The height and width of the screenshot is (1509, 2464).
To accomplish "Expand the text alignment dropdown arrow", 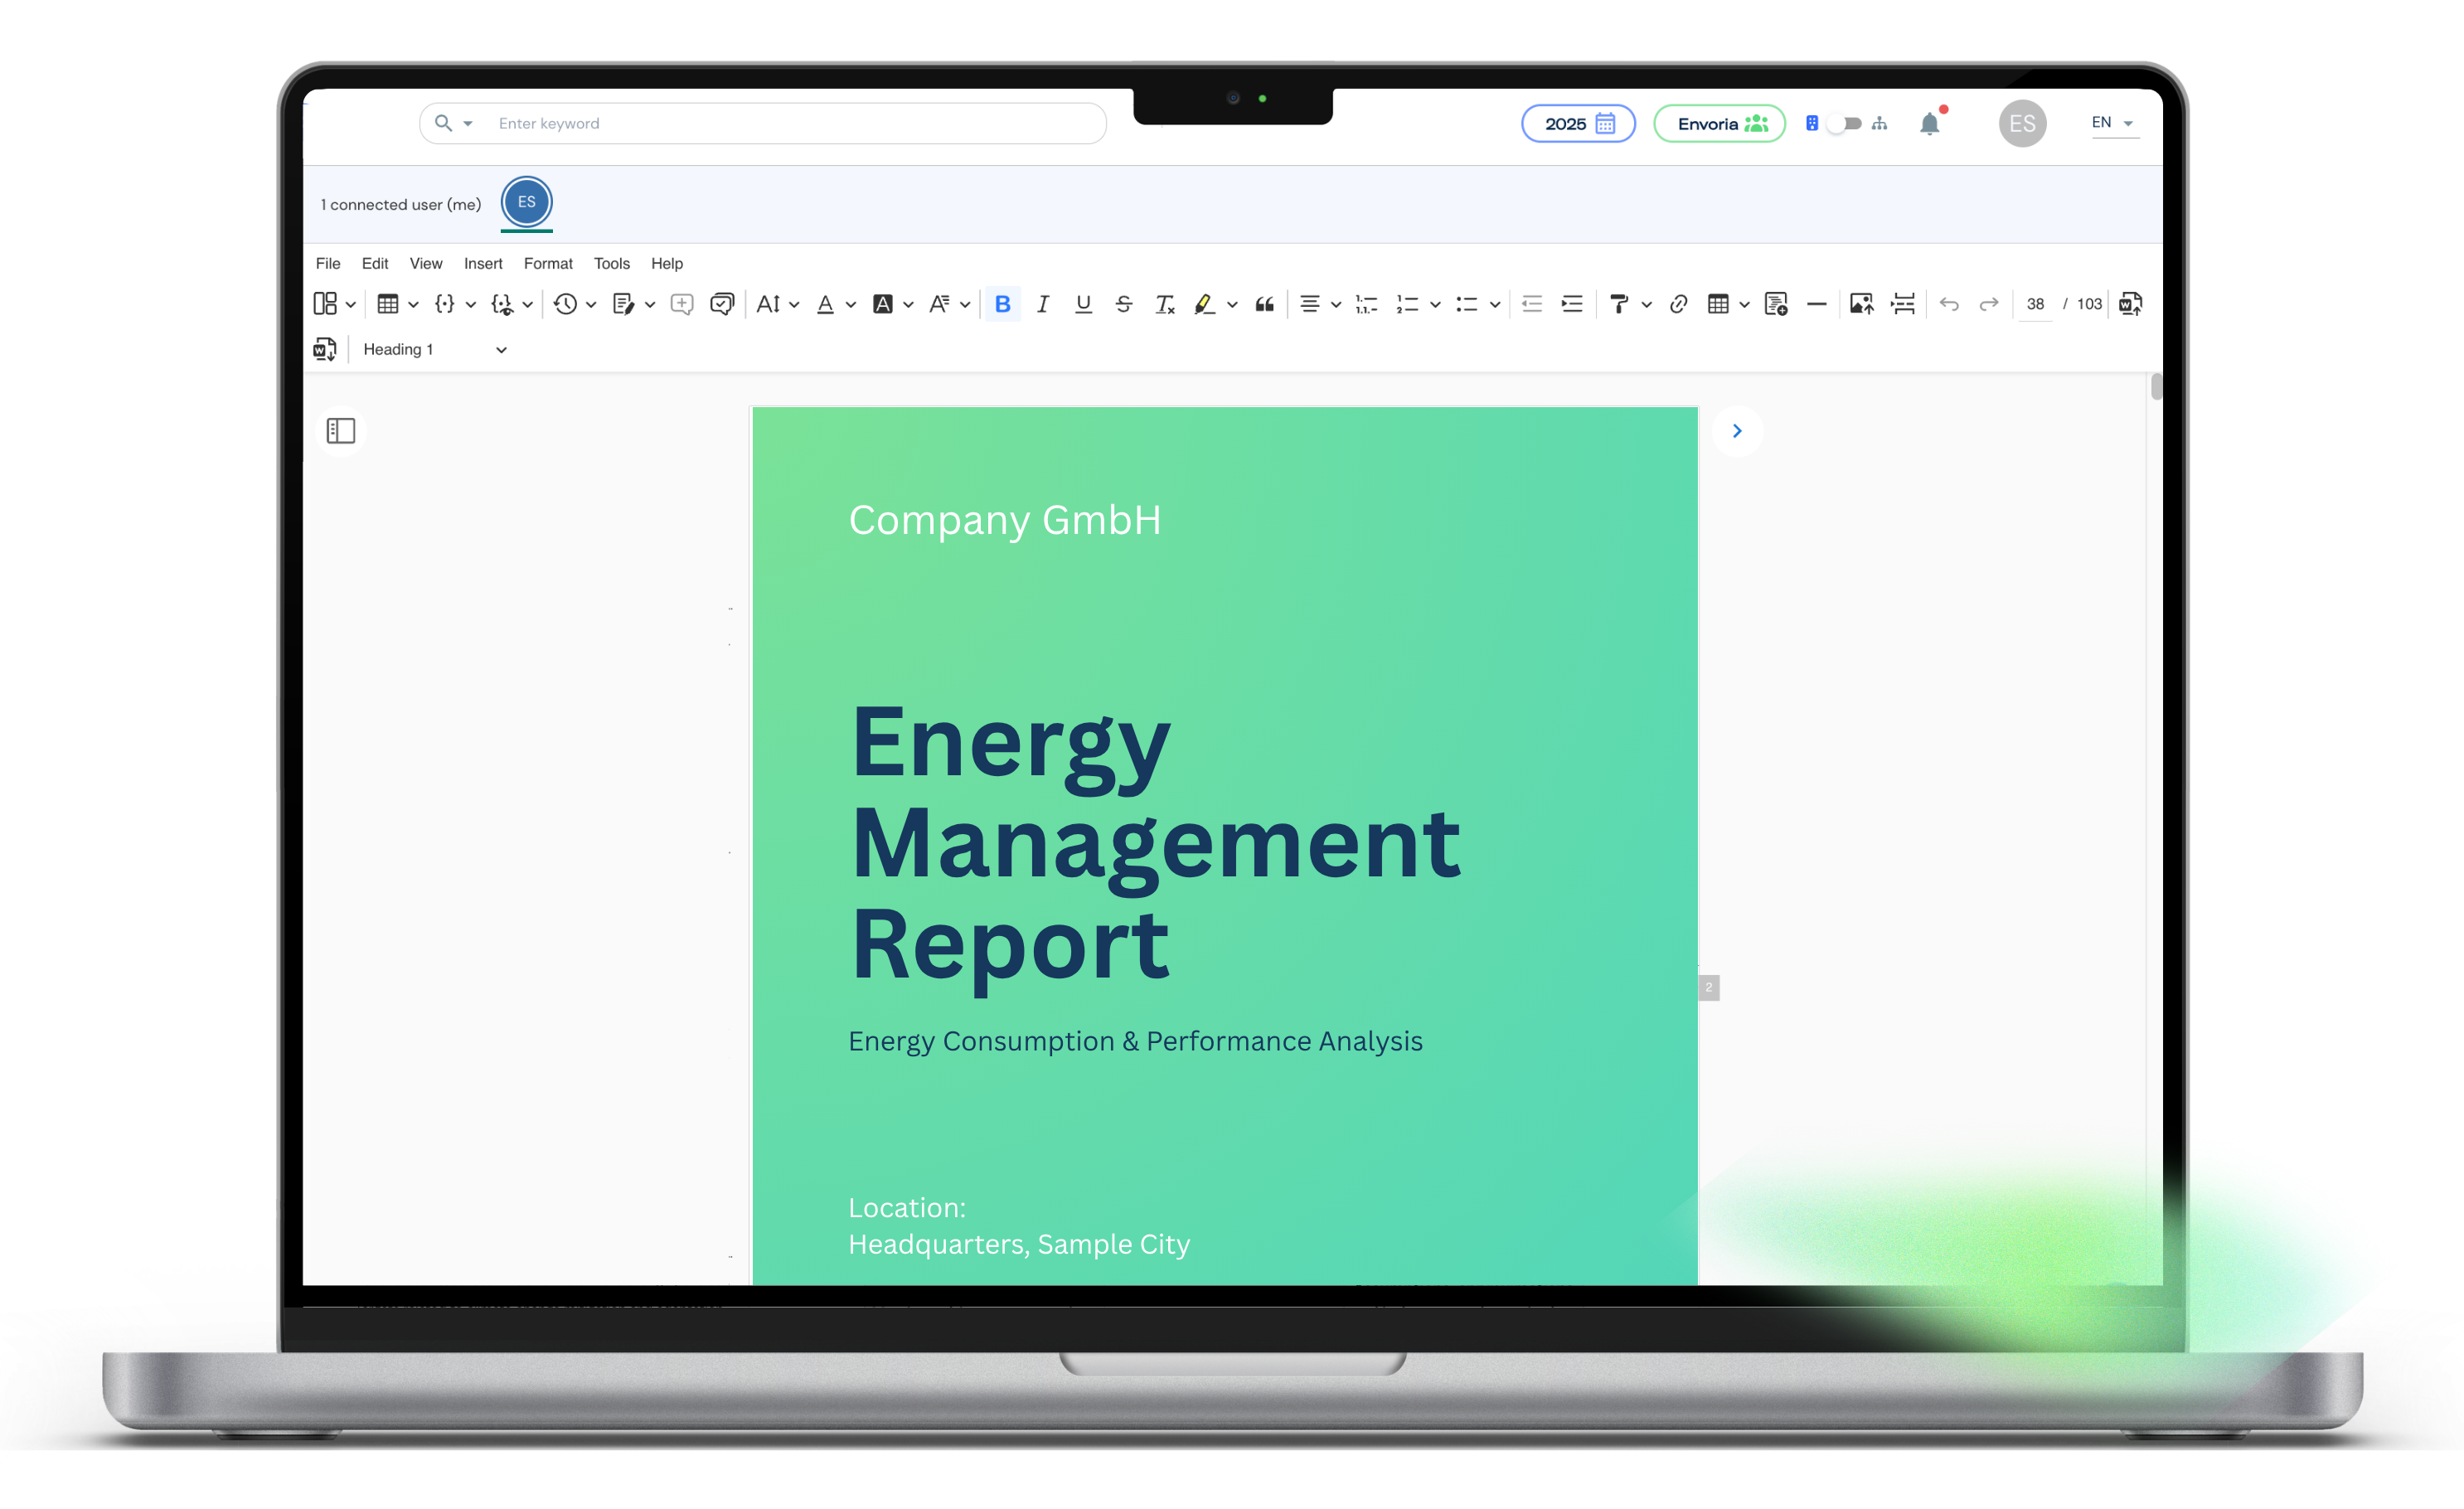I will coord(1335,305).
